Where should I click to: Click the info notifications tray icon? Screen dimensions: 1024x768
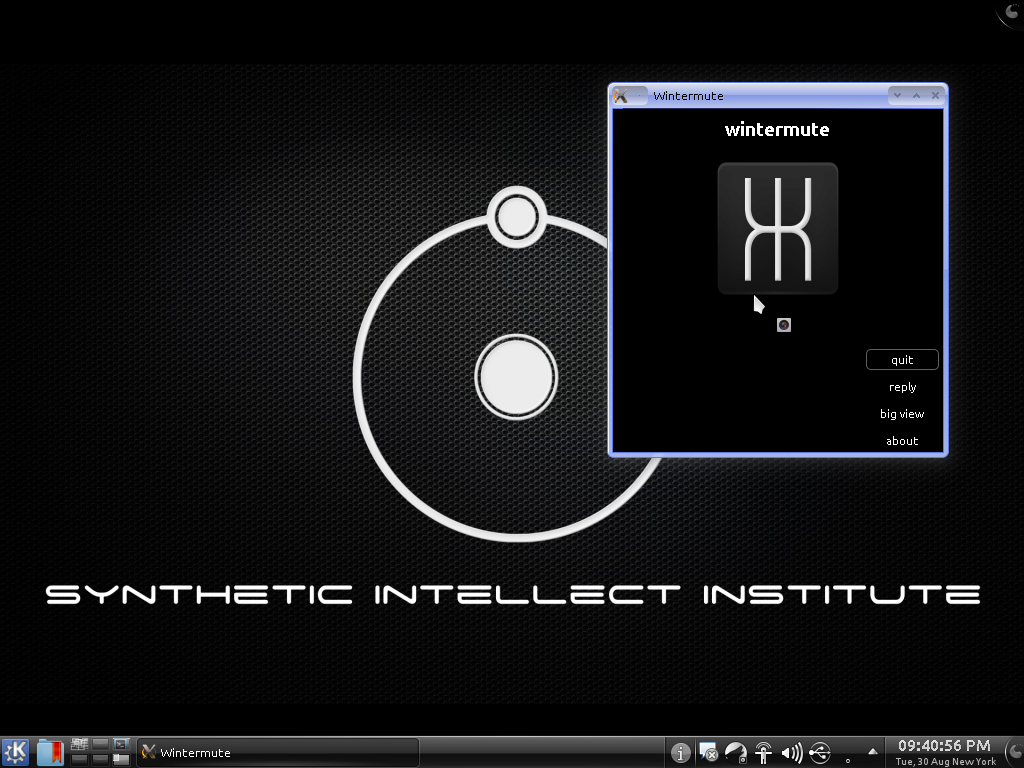pos(680,753)
